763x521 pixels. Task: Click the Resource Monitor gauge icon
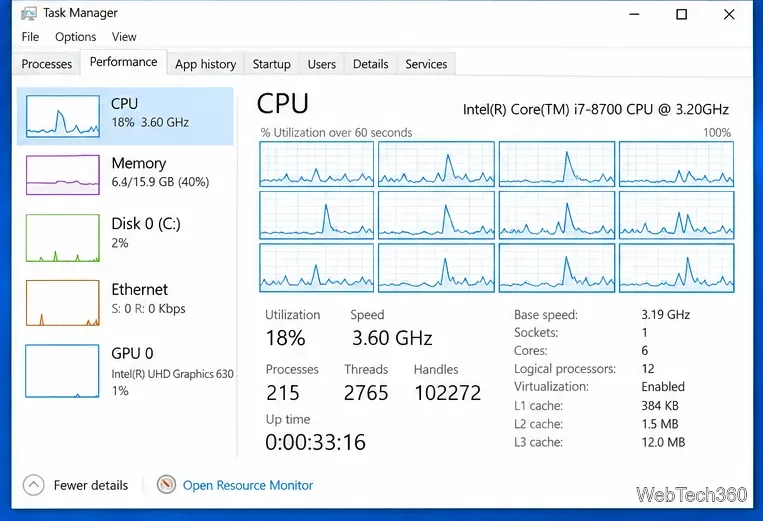[166, 485]
